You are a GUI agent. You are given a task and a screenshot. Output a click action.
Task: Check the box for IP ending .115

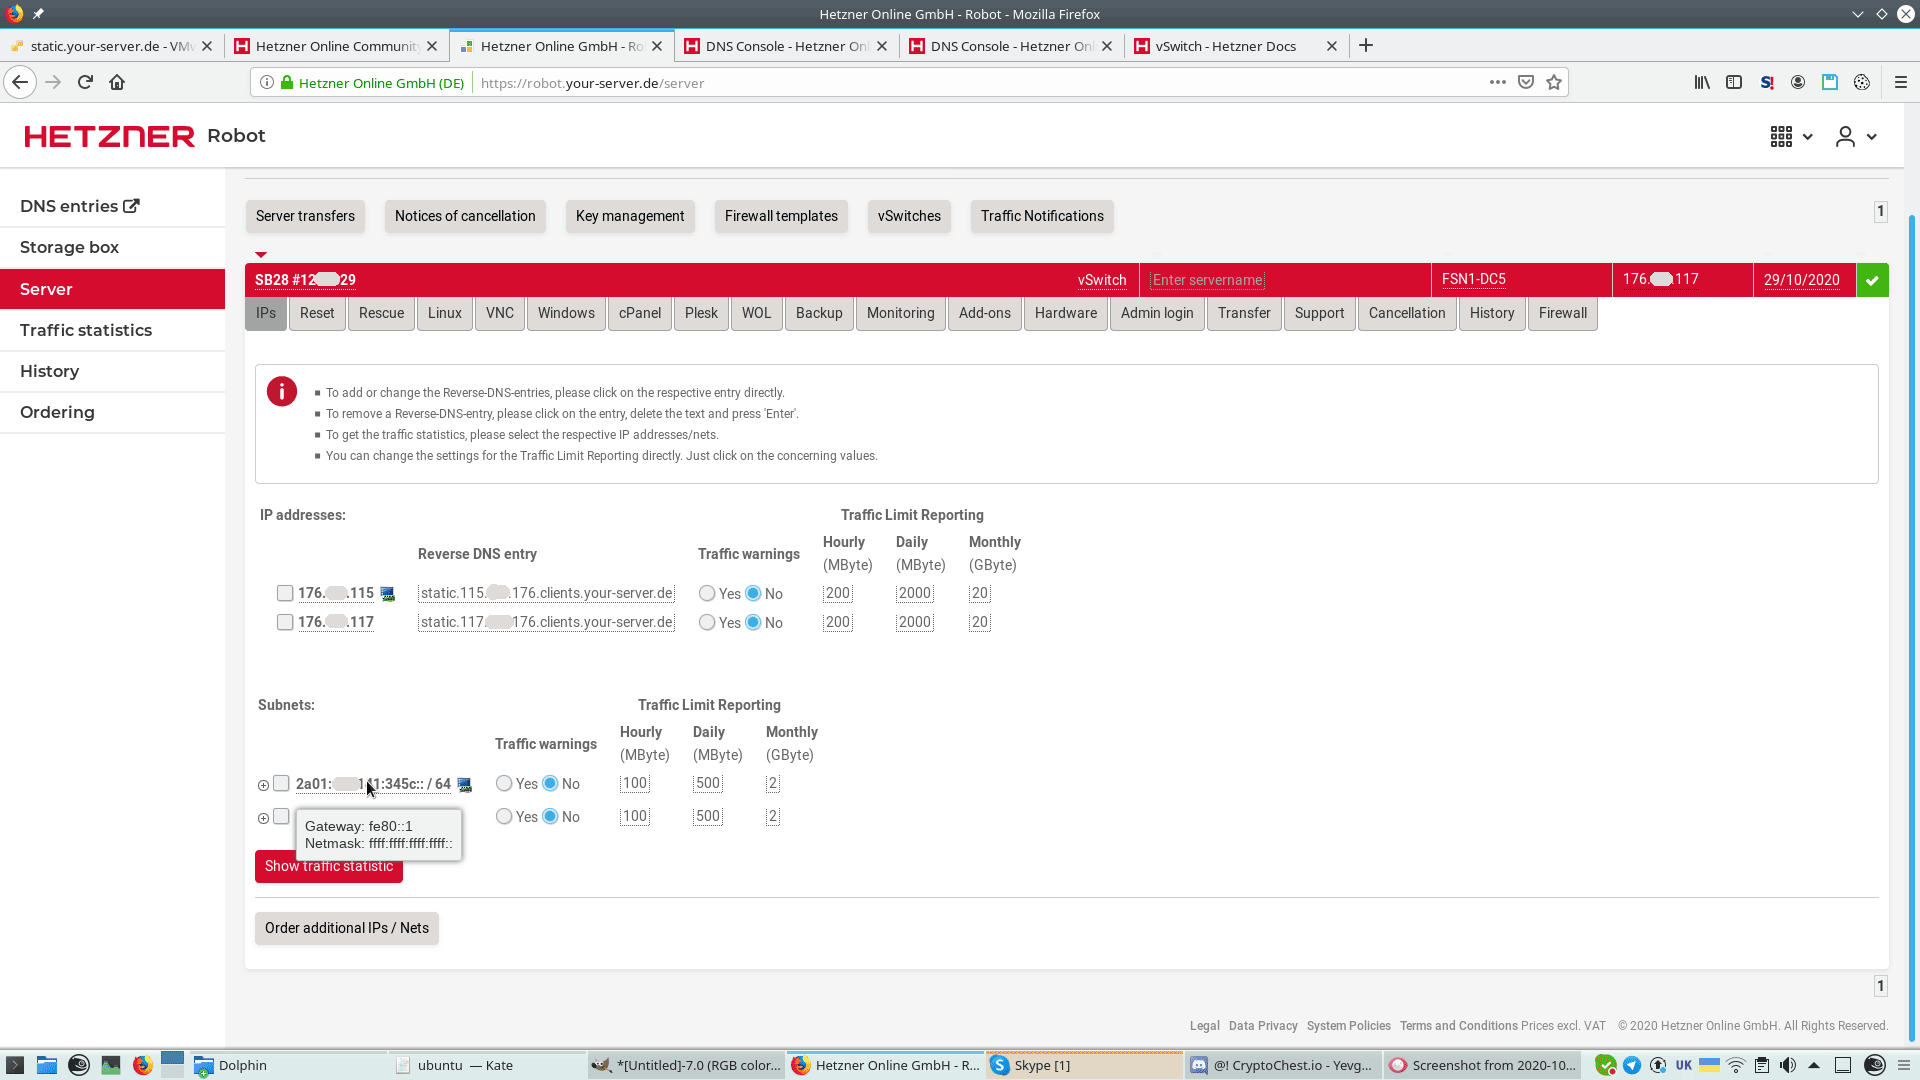(285, 594)
